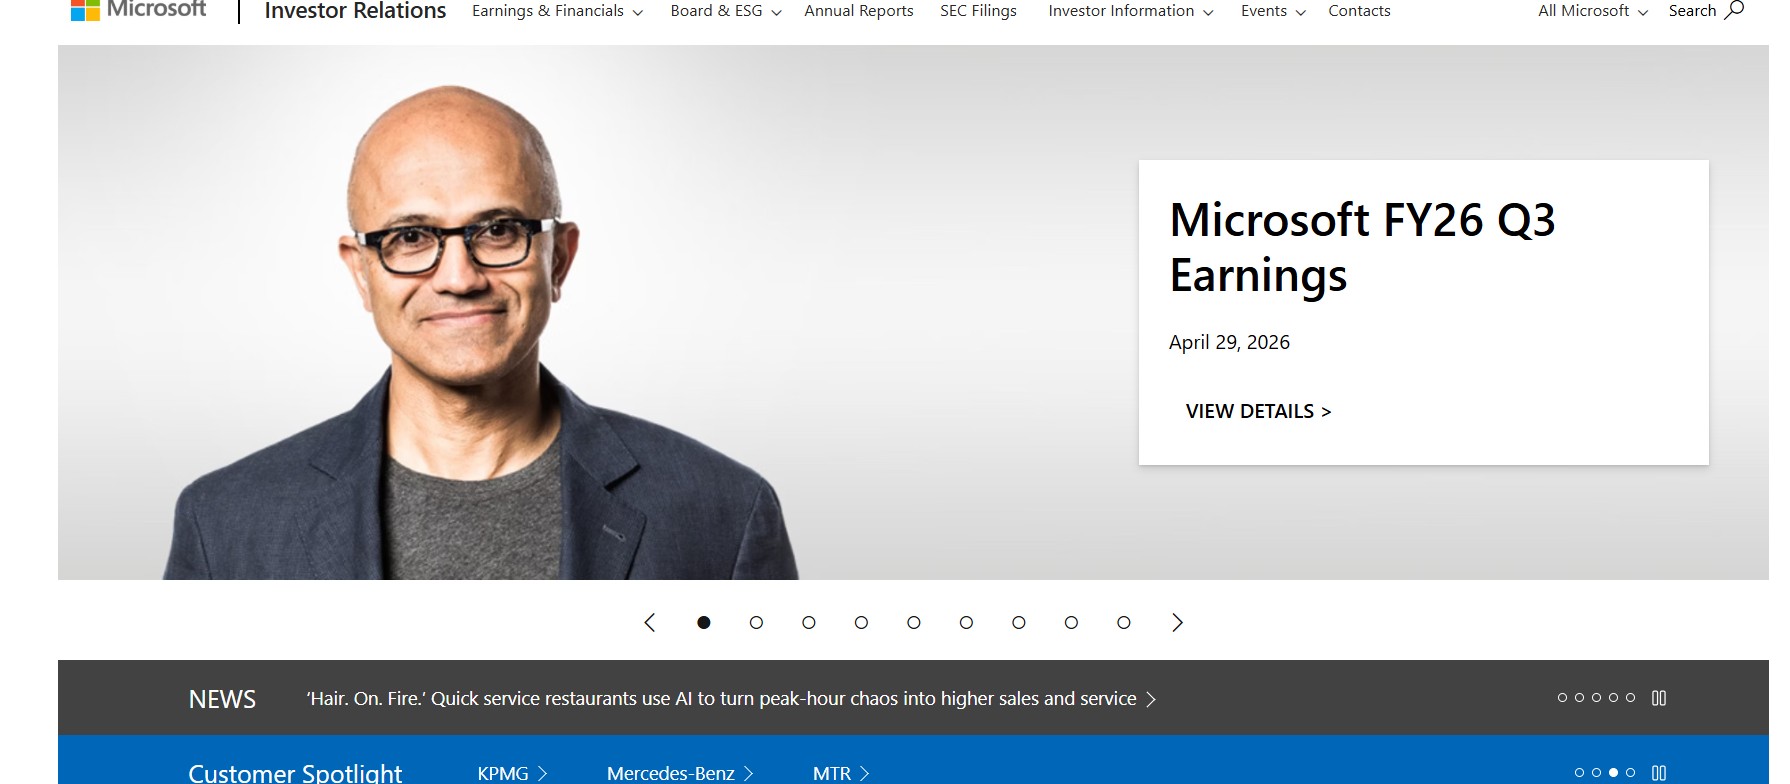Open the KPMG customer spotlight
Screen dimensions: 1790x784
coord(513,773)
